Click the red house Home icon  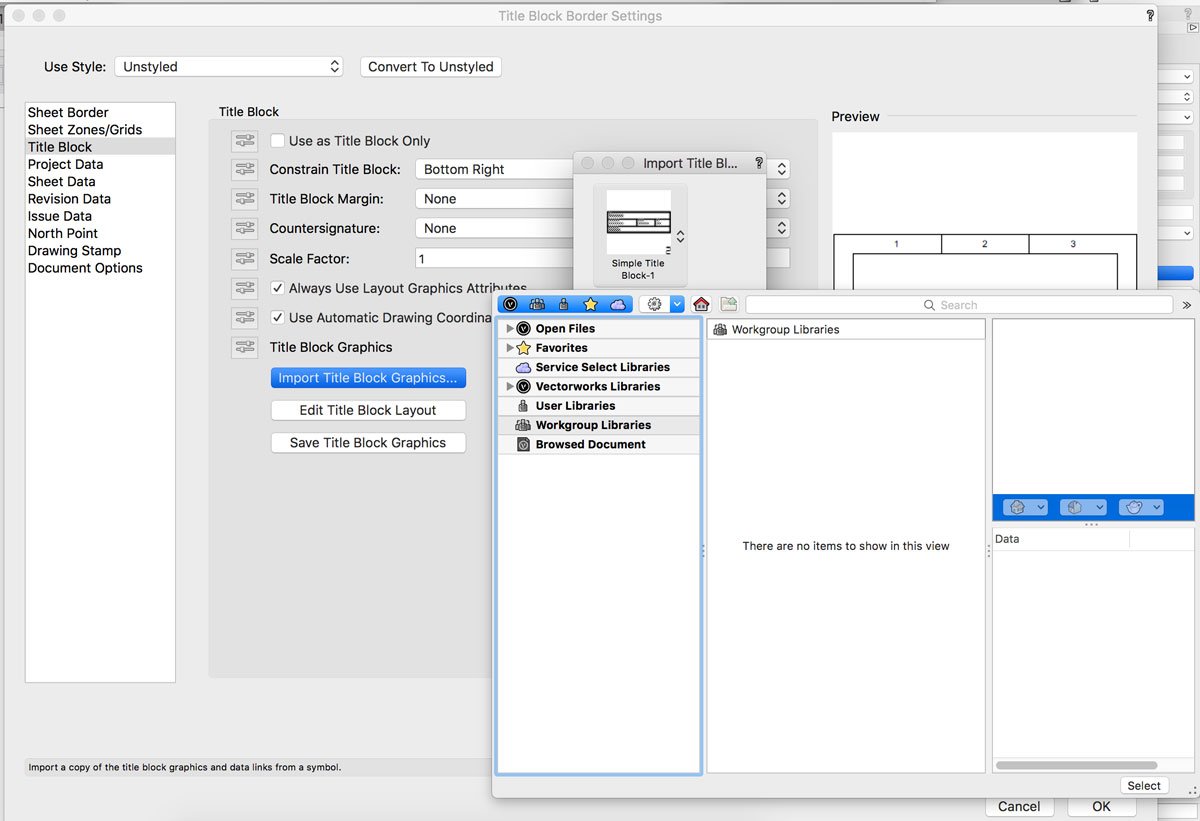[701, 305]
